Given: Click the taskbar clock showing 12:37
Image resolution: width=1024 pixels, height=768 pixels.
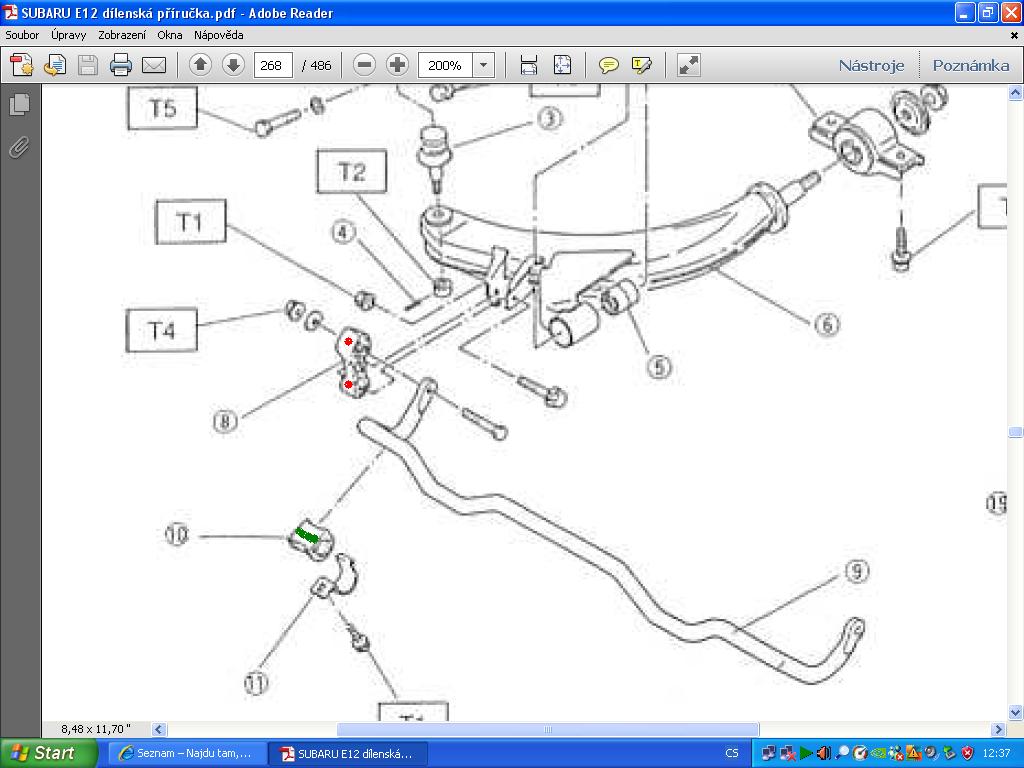Looking at the screenshot, I should coord(996,753).
